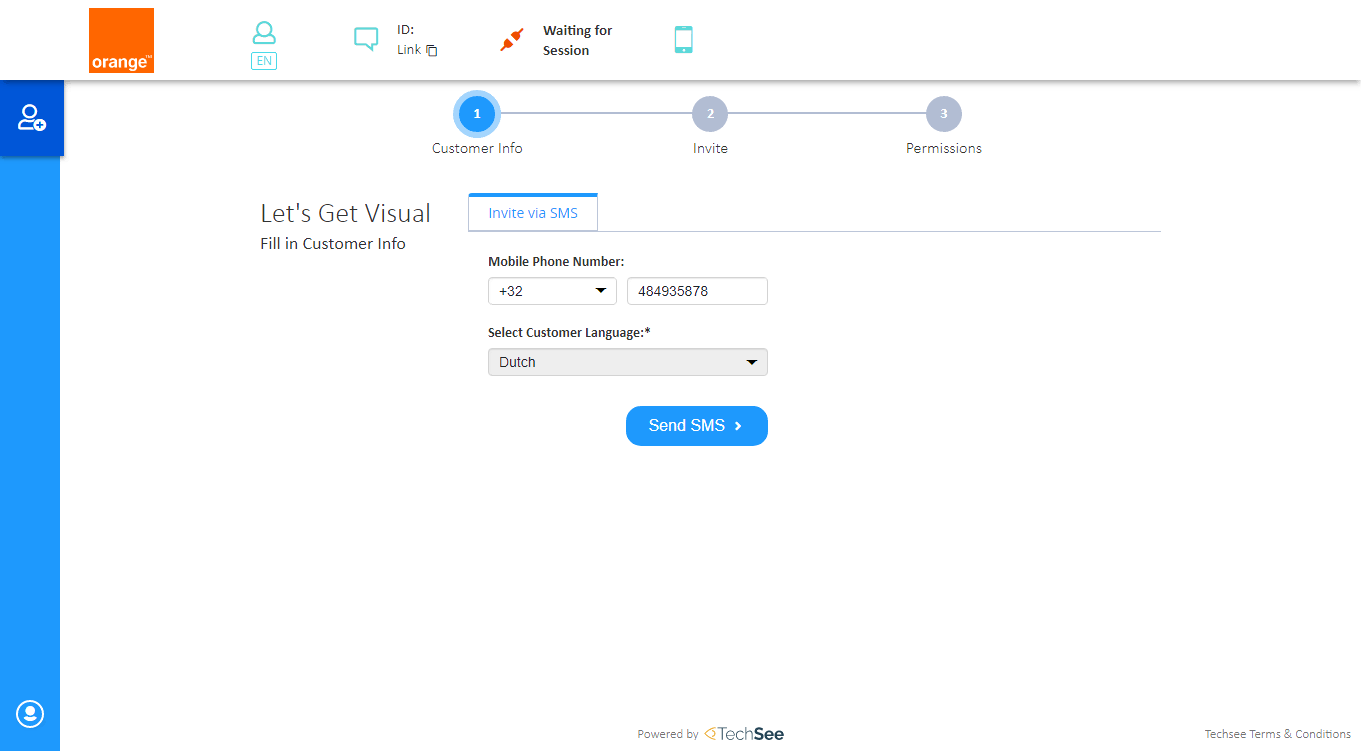Expand the Dutch customer language dropdown
The height and width of the screenshot is (751, 1361).
click(x=627, y=362)
